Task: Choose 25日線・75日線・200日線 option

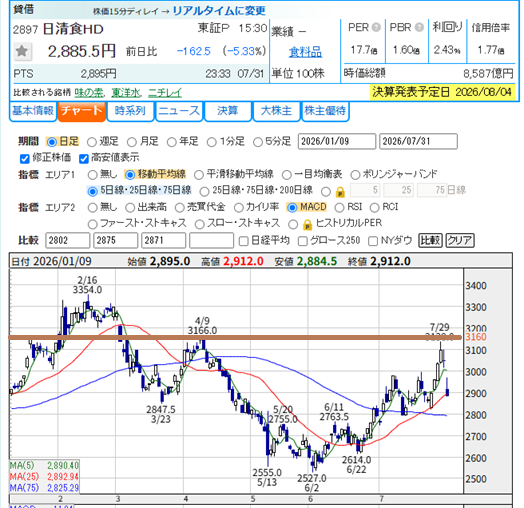Action: [x=204, y=192]
